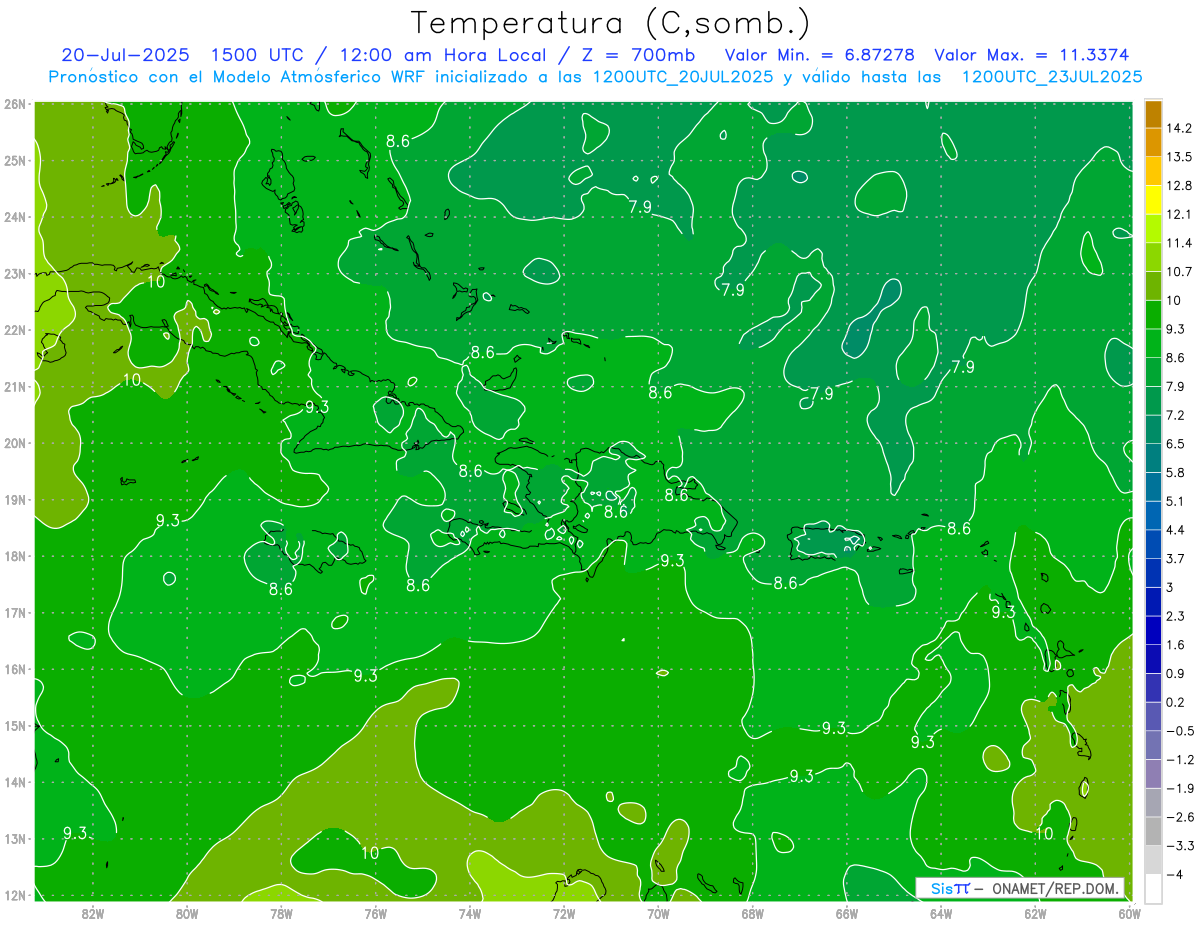Viewport: 1200px width, 927px height.
Task: Click the "12.8" legend value
Action: coord(1179,186)
